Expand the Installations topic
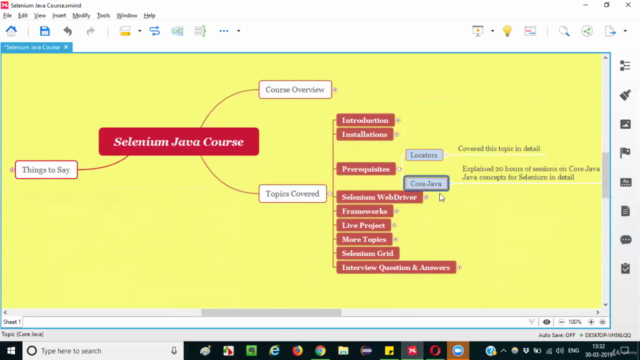The height and width of the screenshot is (360, 640). 396,134
